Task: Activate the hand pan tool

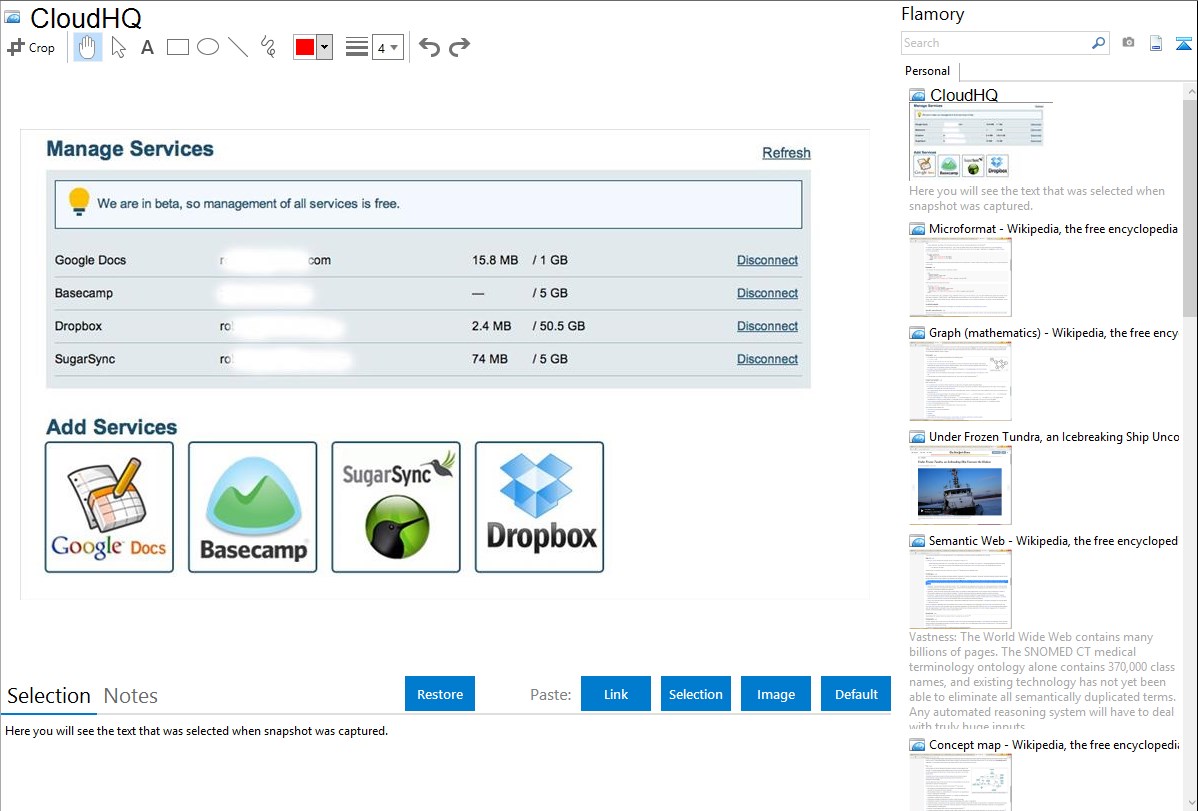Action: coord(88,47)
